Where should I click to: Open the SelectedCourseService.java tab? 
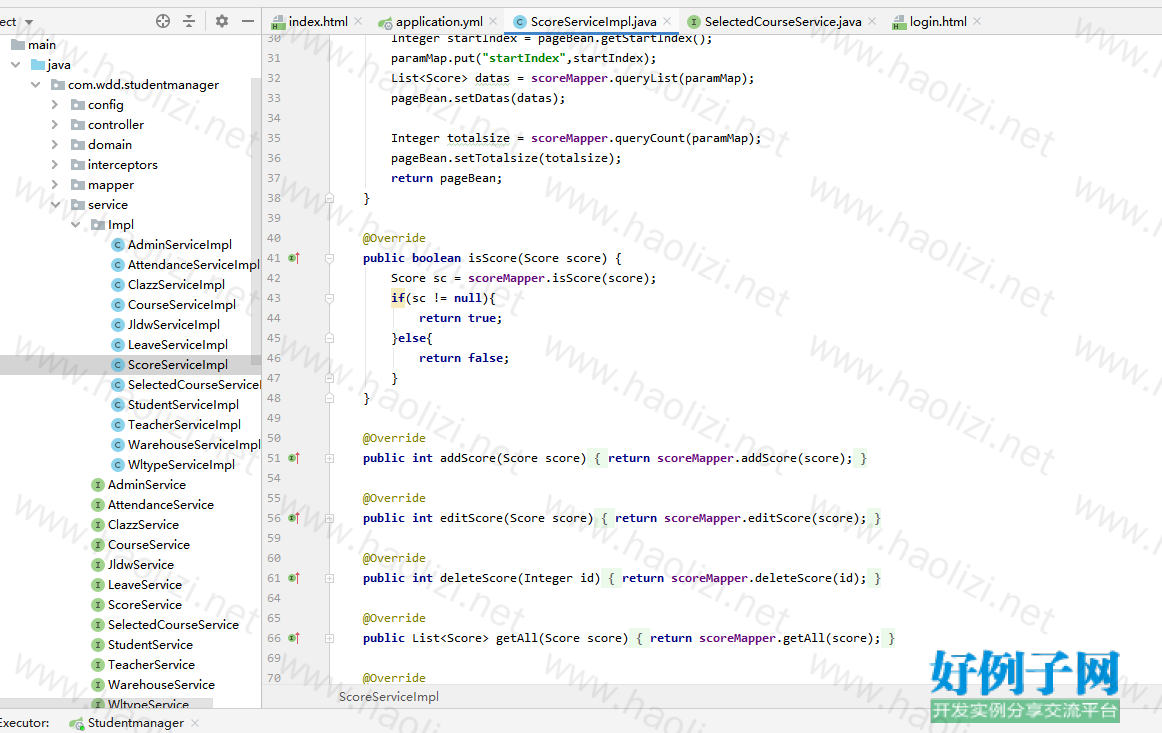(781, 21)
